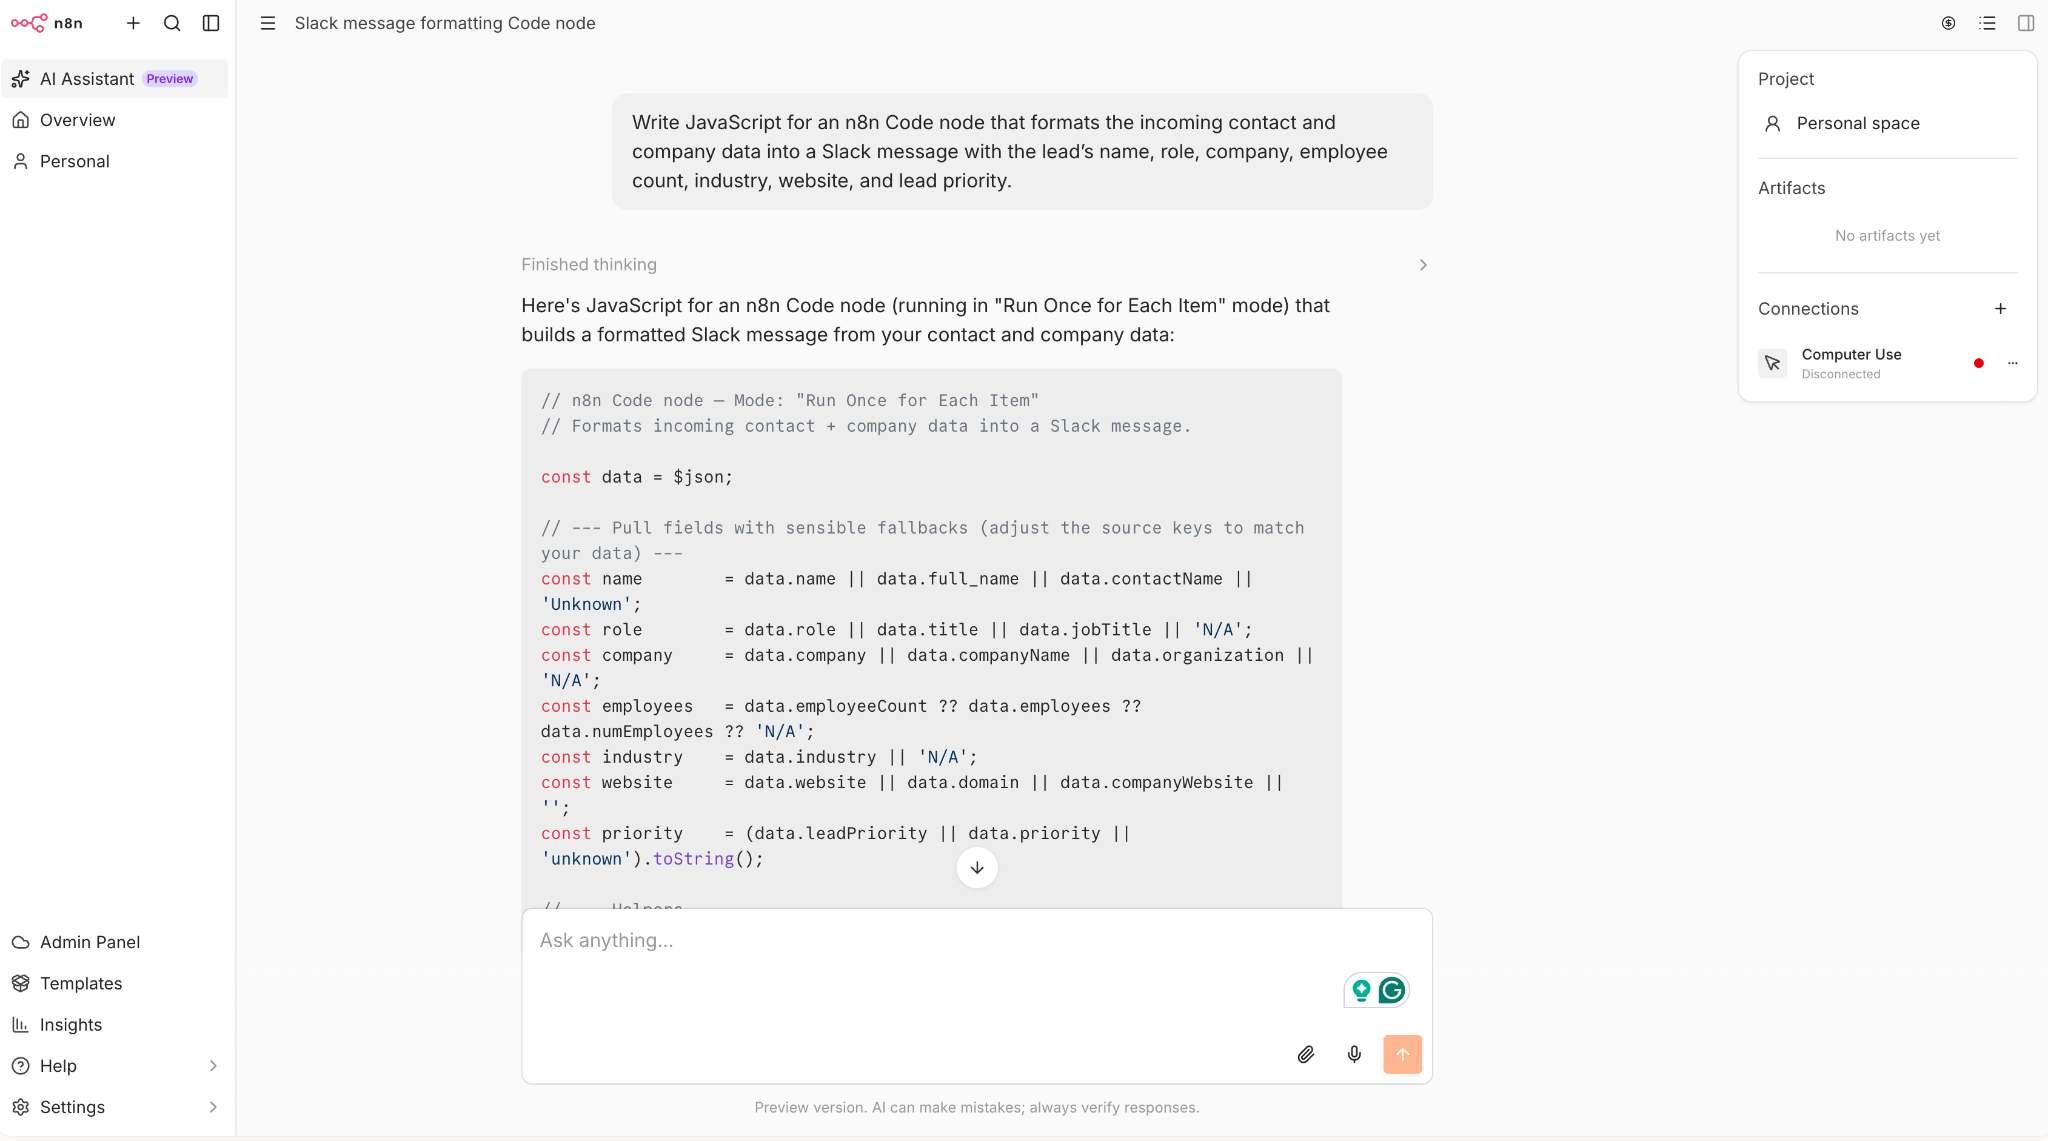This screenshot has width=2048, height=1141.
Task: Open search with magnifier icon
Action: 172,23
